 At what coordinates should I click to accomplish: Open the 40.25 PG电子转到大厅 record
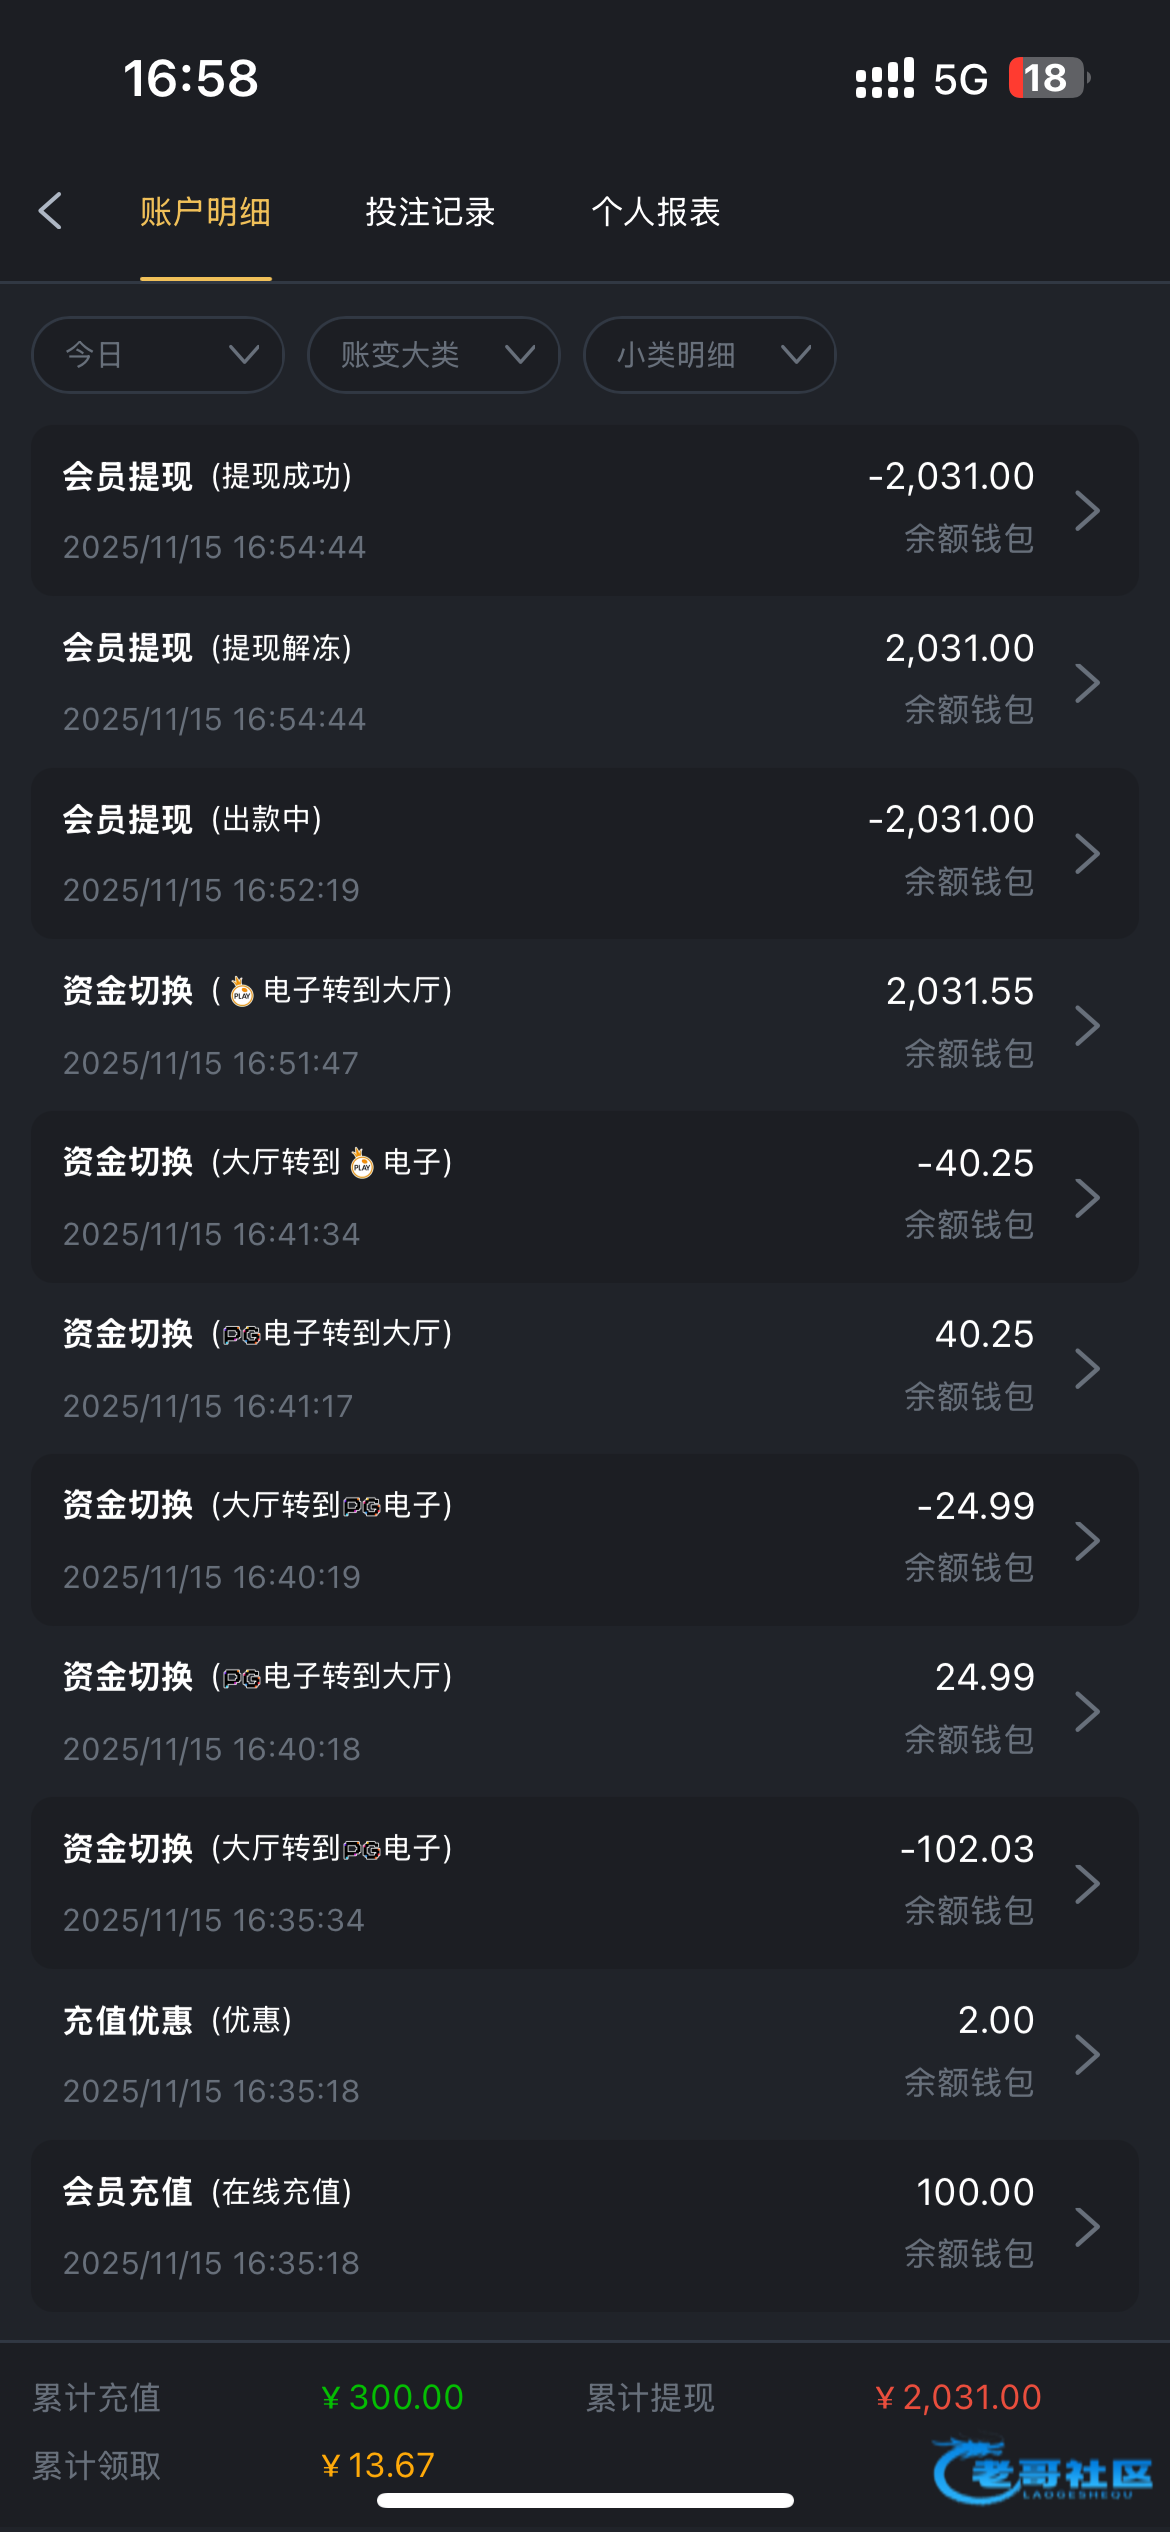pos(584,1369)
